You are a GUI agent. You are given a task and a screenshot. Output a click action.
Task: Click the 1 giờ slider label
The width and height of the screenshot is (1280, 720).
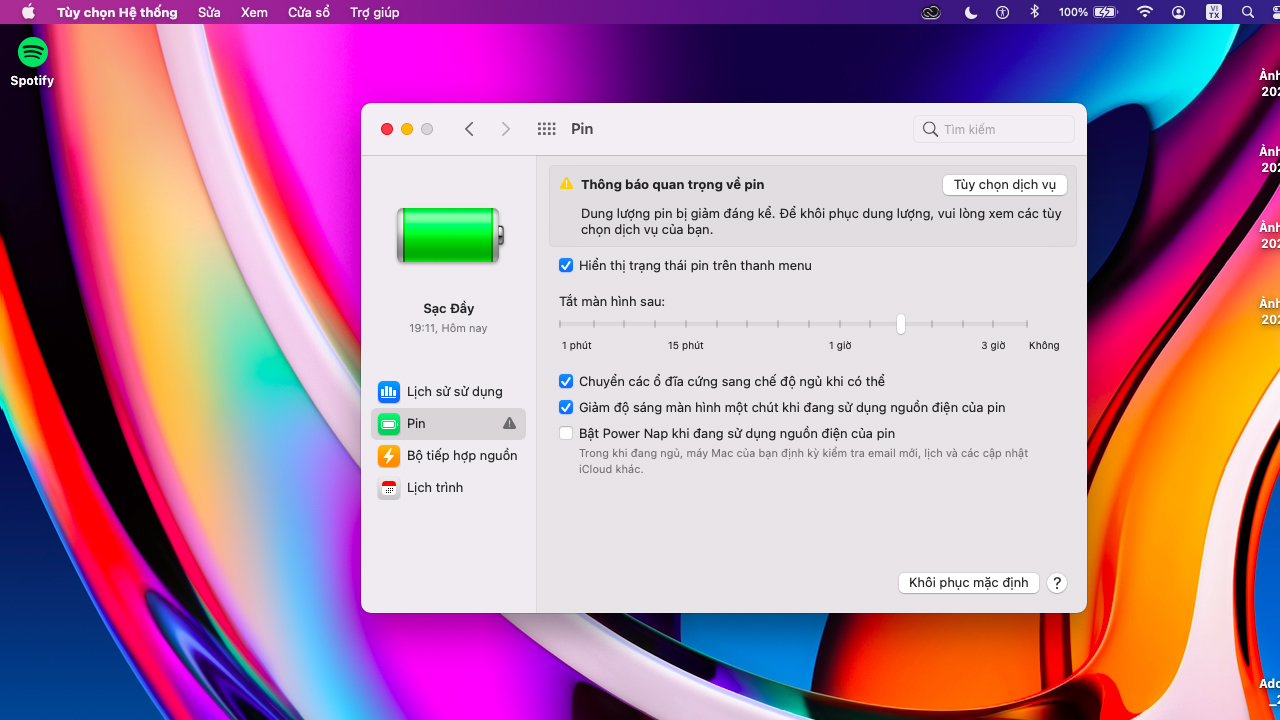840,346
